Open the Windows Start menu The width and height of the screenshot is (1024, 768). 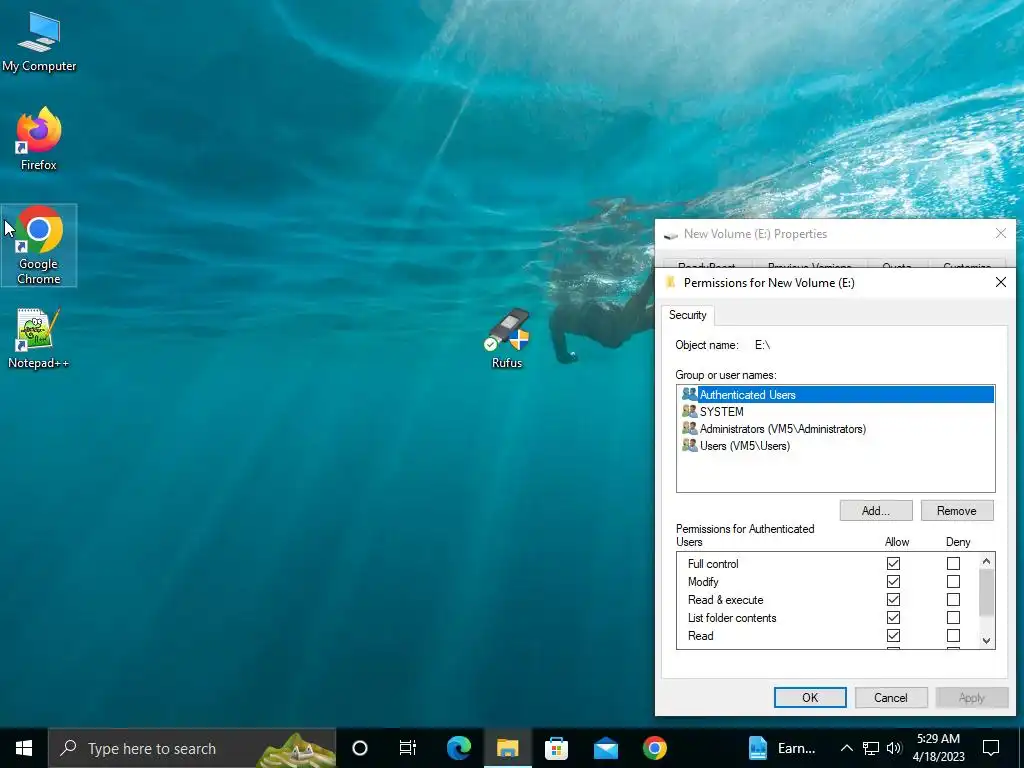pos(24,748)
